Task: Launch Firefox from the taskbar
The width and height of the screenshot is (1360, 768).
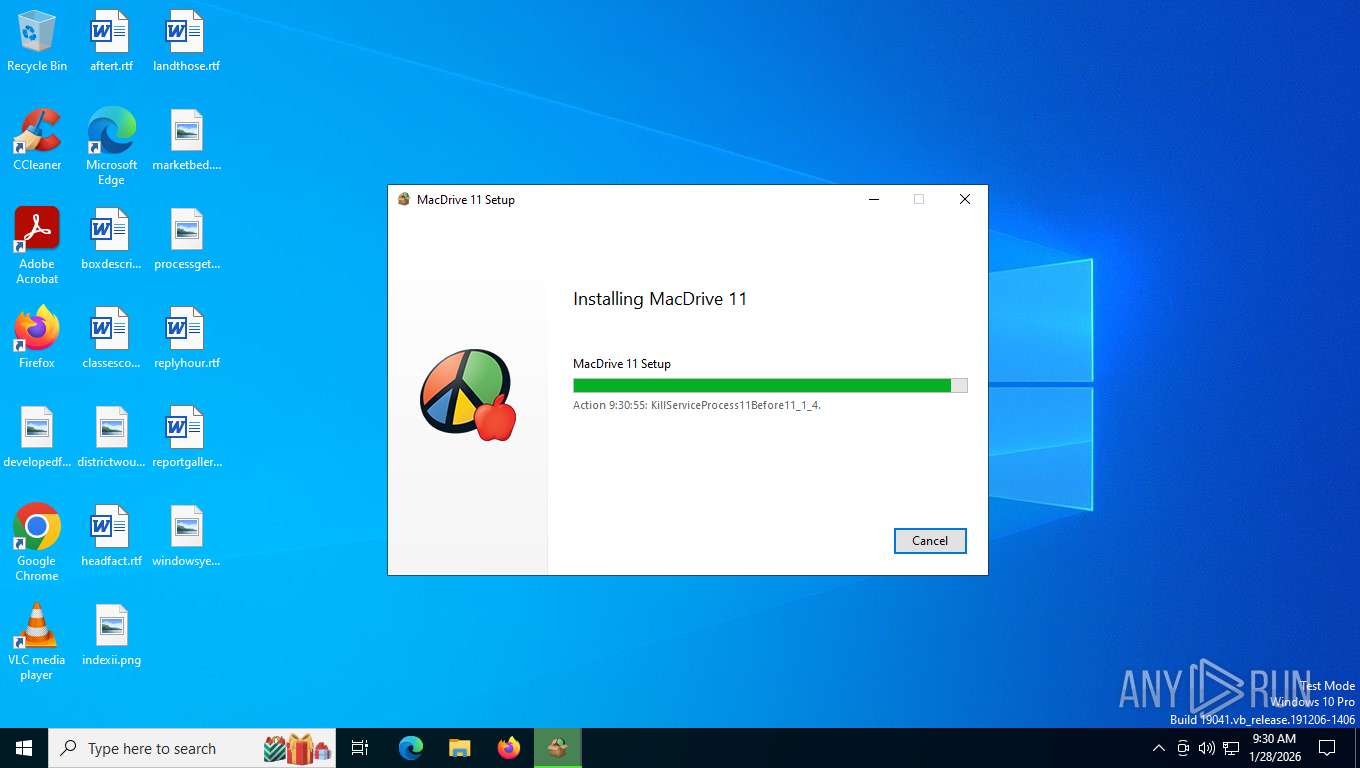Action: [509, 748]
